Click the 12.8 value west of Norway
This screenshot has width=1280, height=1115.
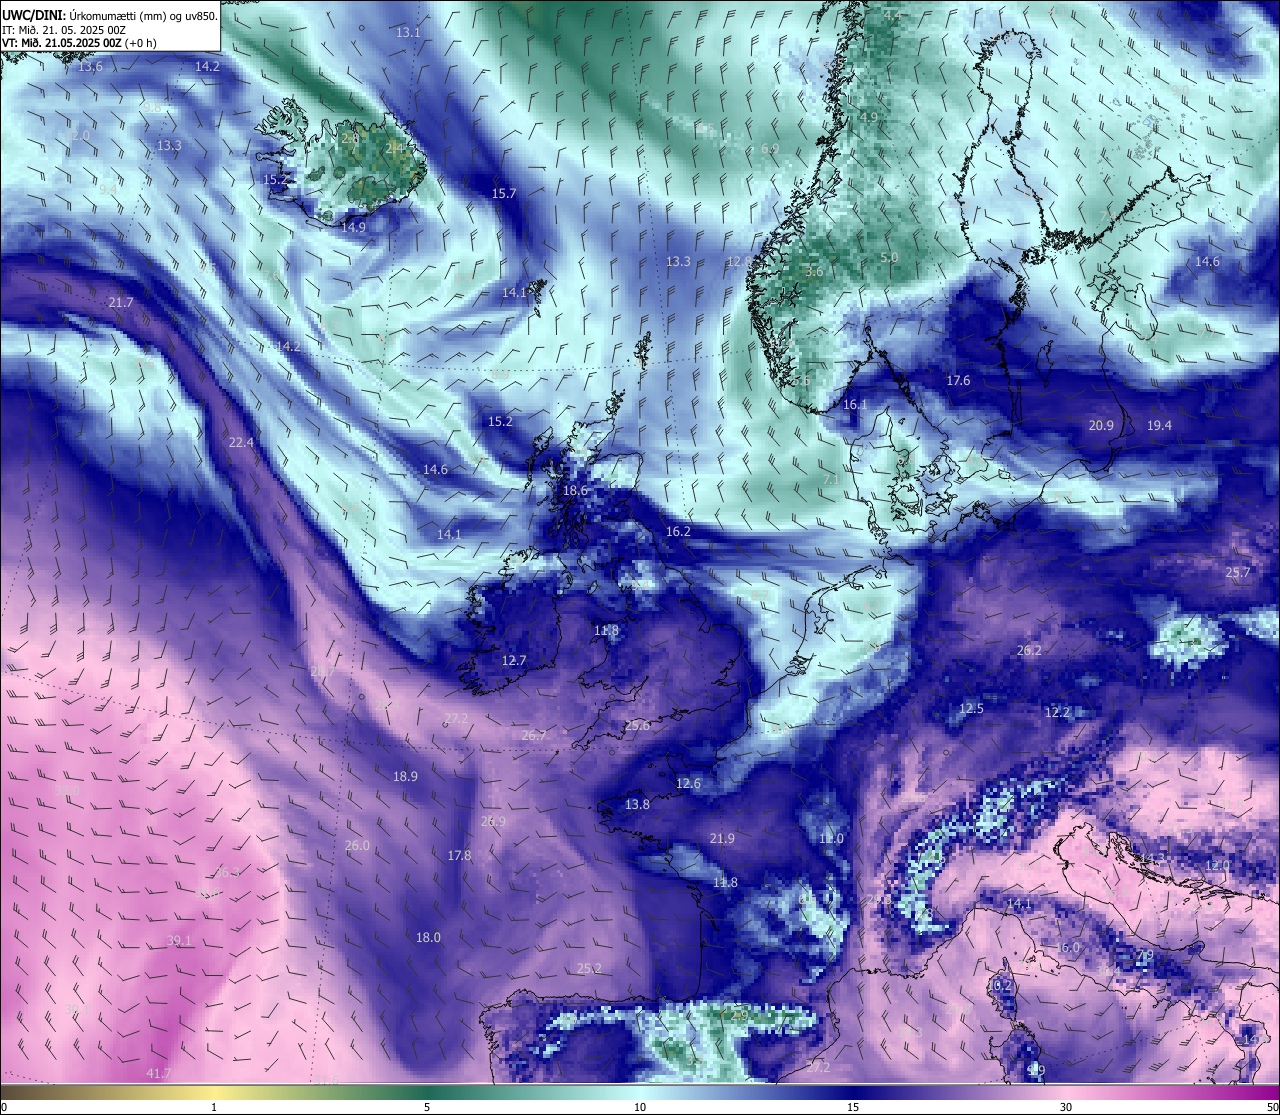pyautogui.click(x=739, y=261)
